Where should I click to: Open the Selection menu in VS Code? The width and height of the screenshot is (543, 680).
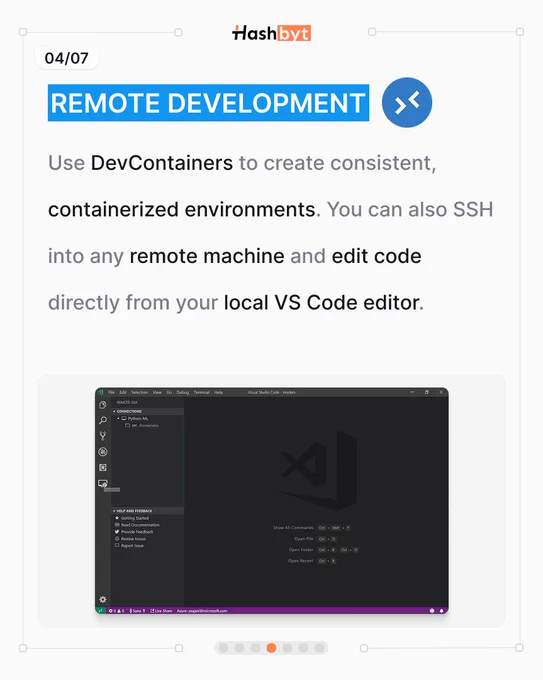140,392
